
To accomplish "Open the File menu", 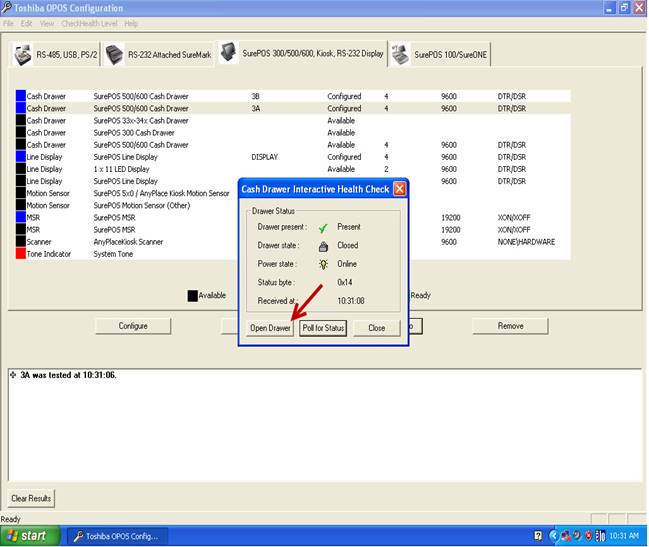I will tap(9, 23).
